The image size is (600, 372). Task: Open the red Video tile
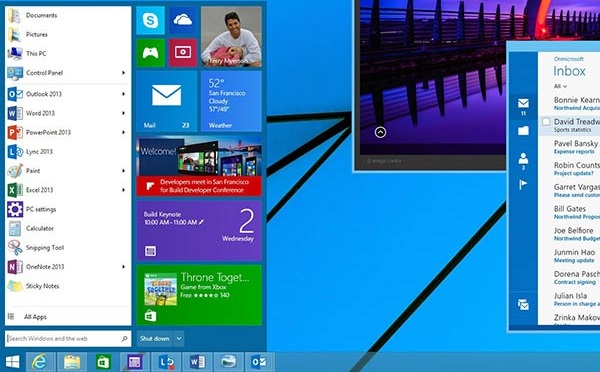tap(183, 52)
